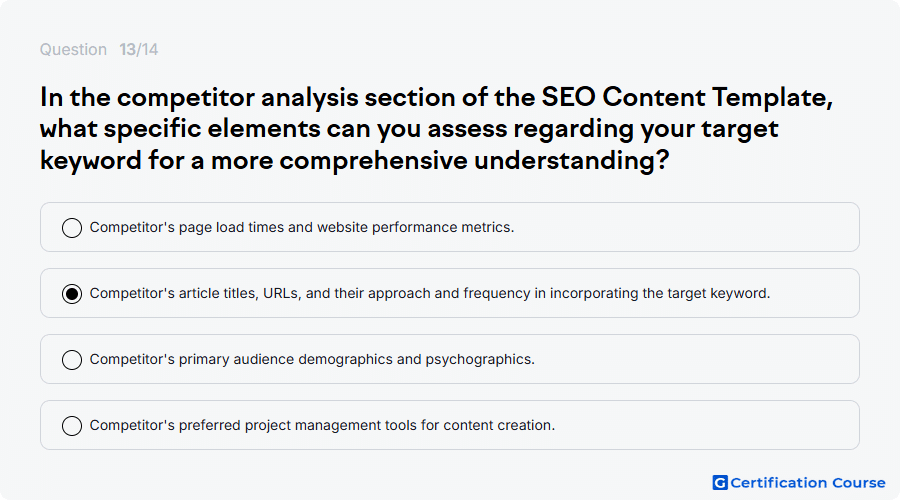Click the answer text about demographics and psychographics

tap(312, 359)
